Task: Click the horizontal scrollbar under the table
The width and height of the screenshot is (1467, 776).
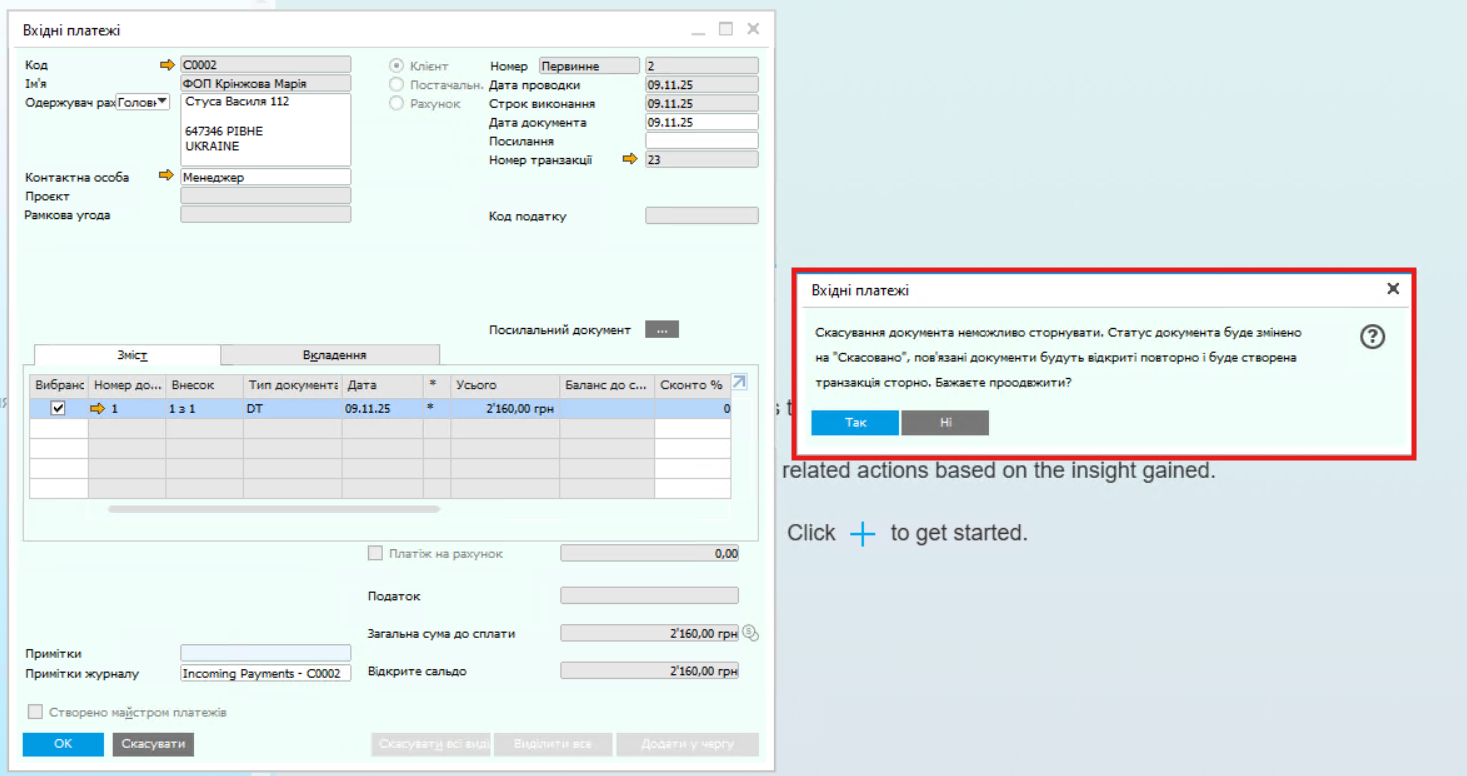Action: click(274, 509)
